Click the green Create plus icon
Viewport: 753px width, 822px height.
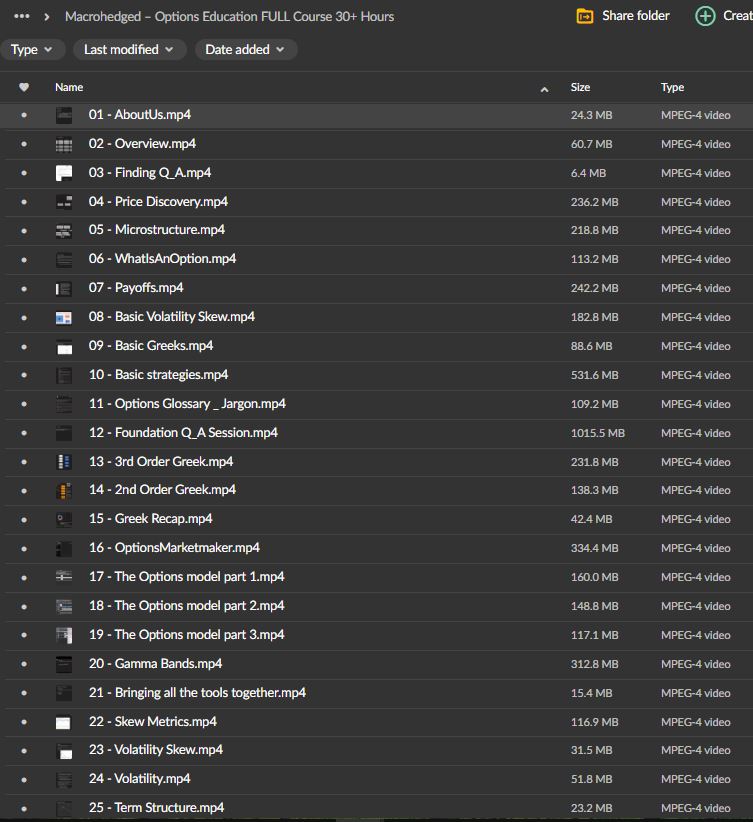[705, 16]
